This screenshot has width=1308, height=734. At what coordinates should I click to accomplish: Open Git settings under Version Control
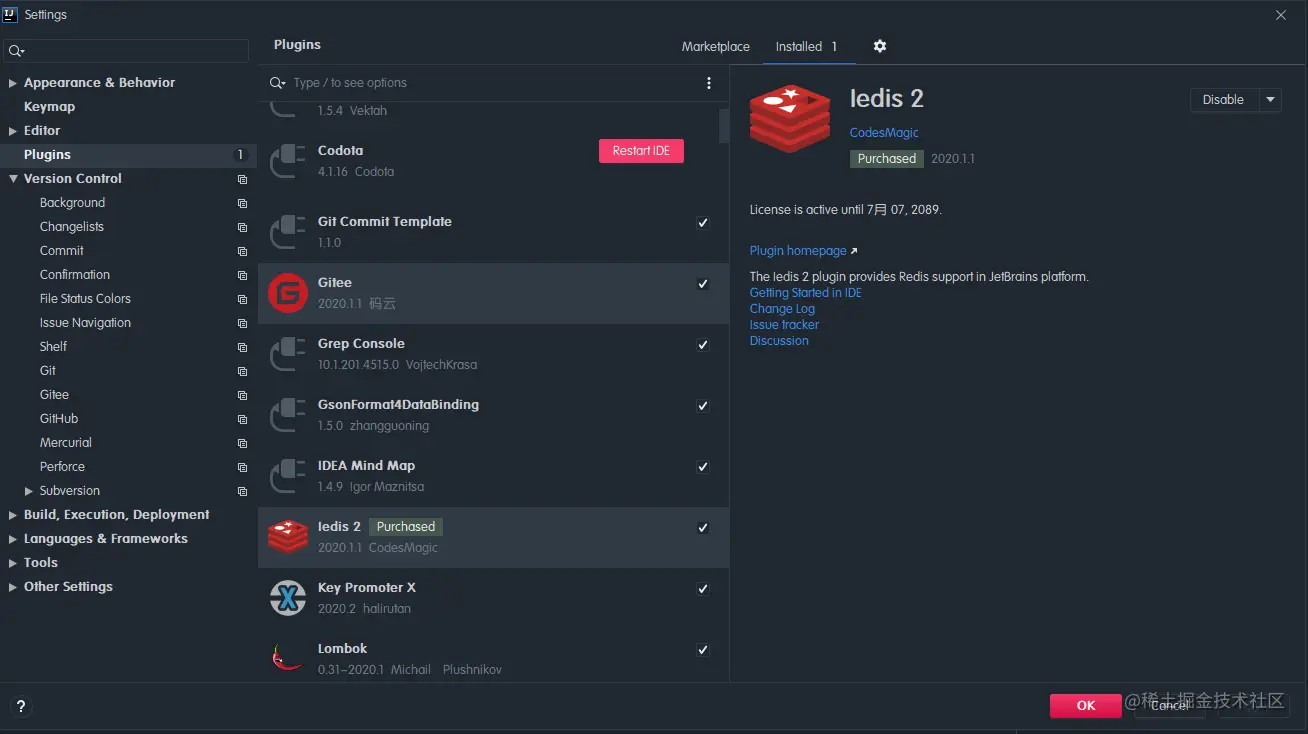(x=48, y=371)
